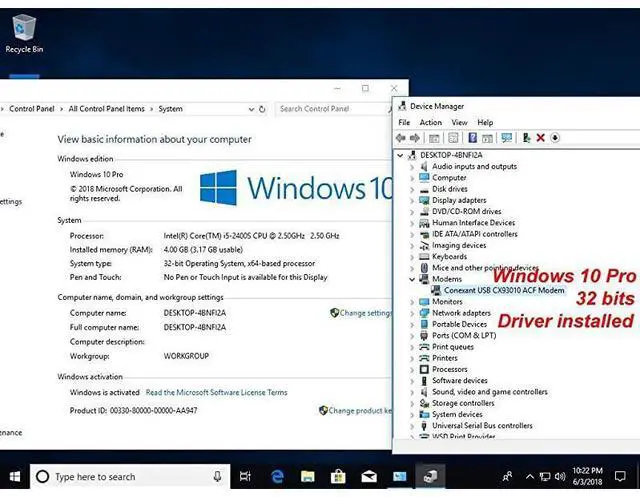This screenshot has width=640, height=497.
Task: Select Print queues category
Action: (x=453, y=347)
